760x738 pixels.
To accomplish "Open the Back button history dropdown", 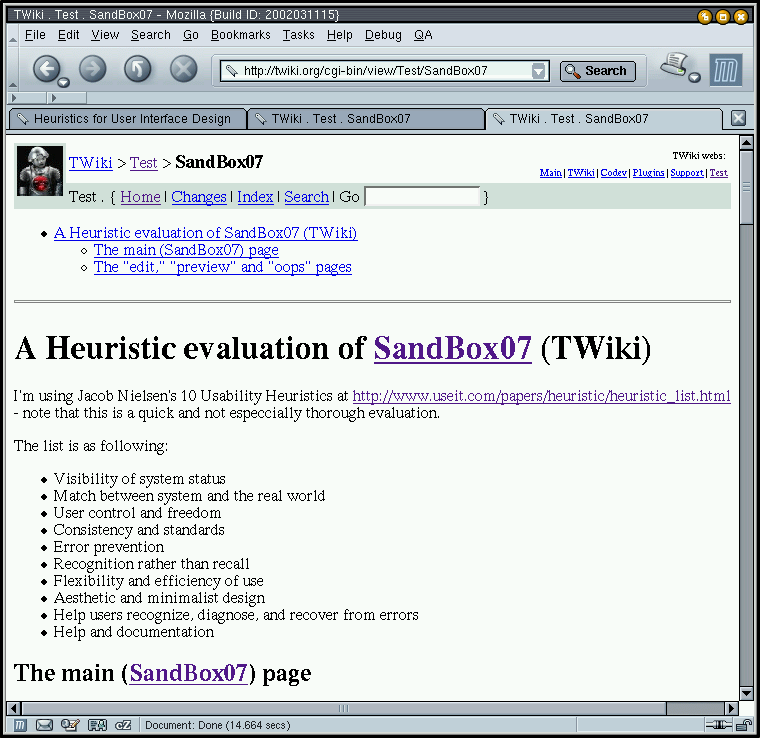I will [x=63, y=82].
